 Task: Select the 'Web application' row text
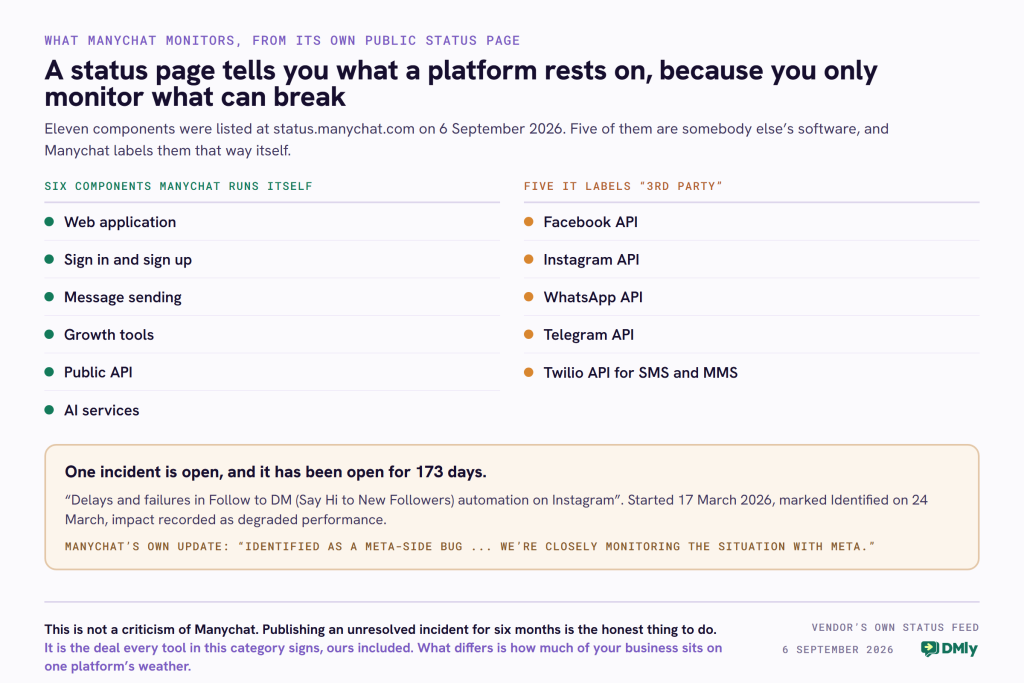(120, 222)
